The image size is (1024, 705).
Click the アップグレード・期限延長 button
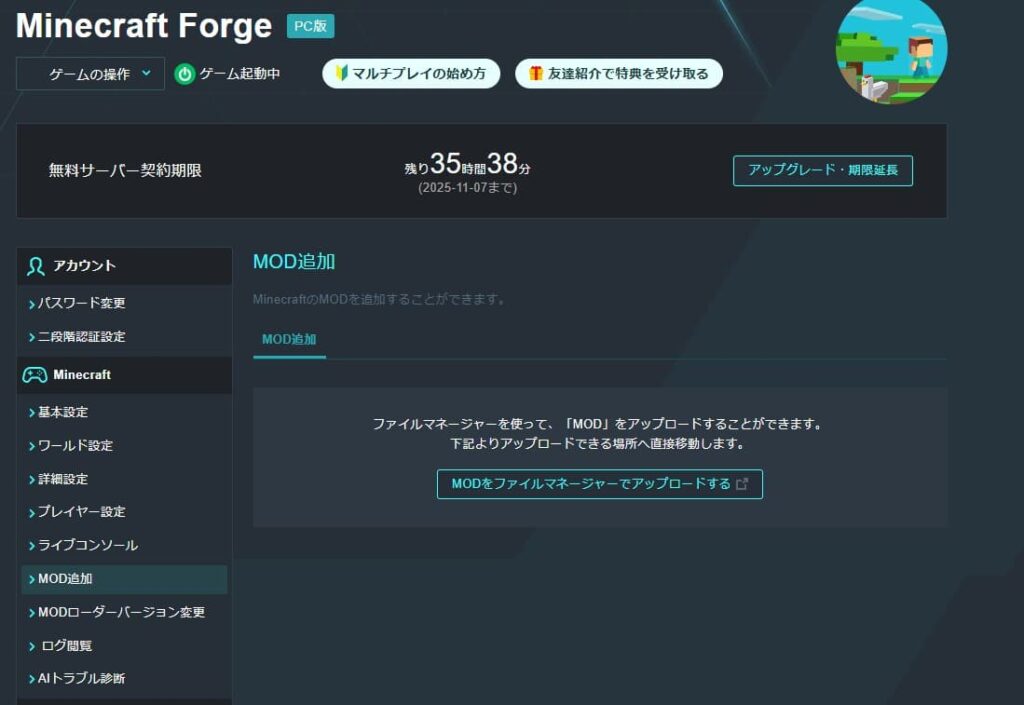pos(822,170)
